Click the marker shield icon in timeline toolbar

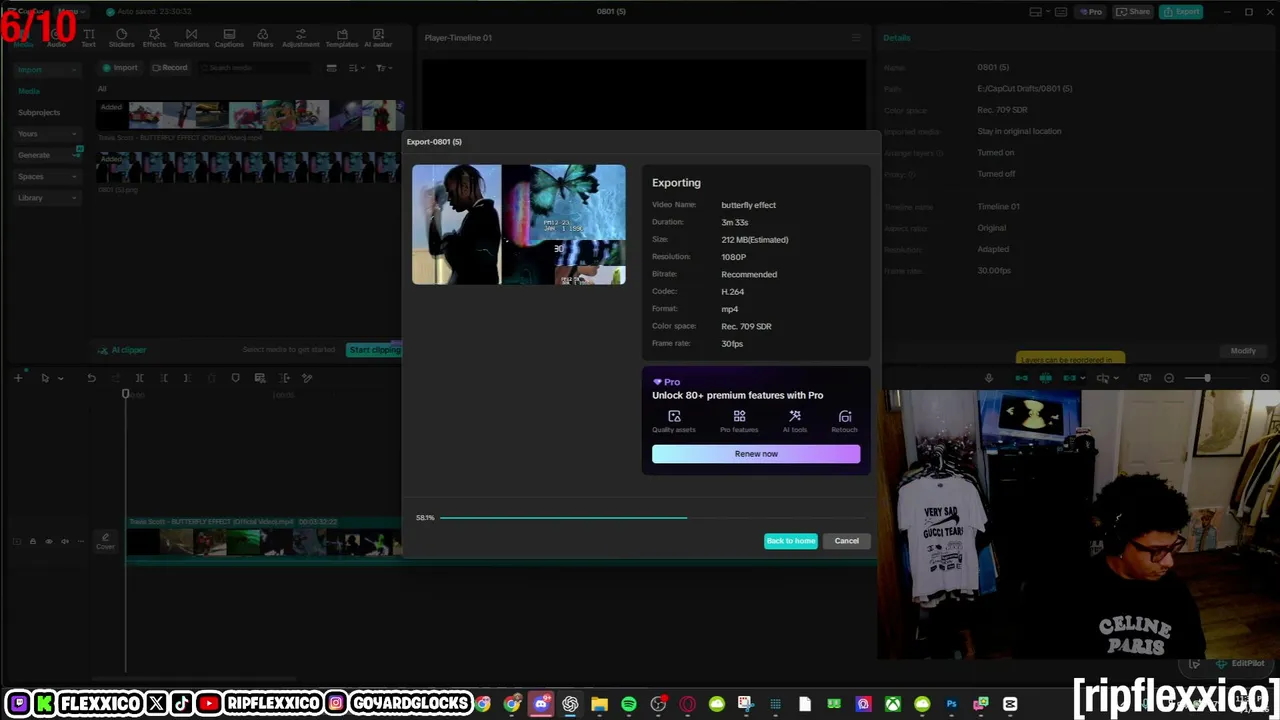point(235,378)
